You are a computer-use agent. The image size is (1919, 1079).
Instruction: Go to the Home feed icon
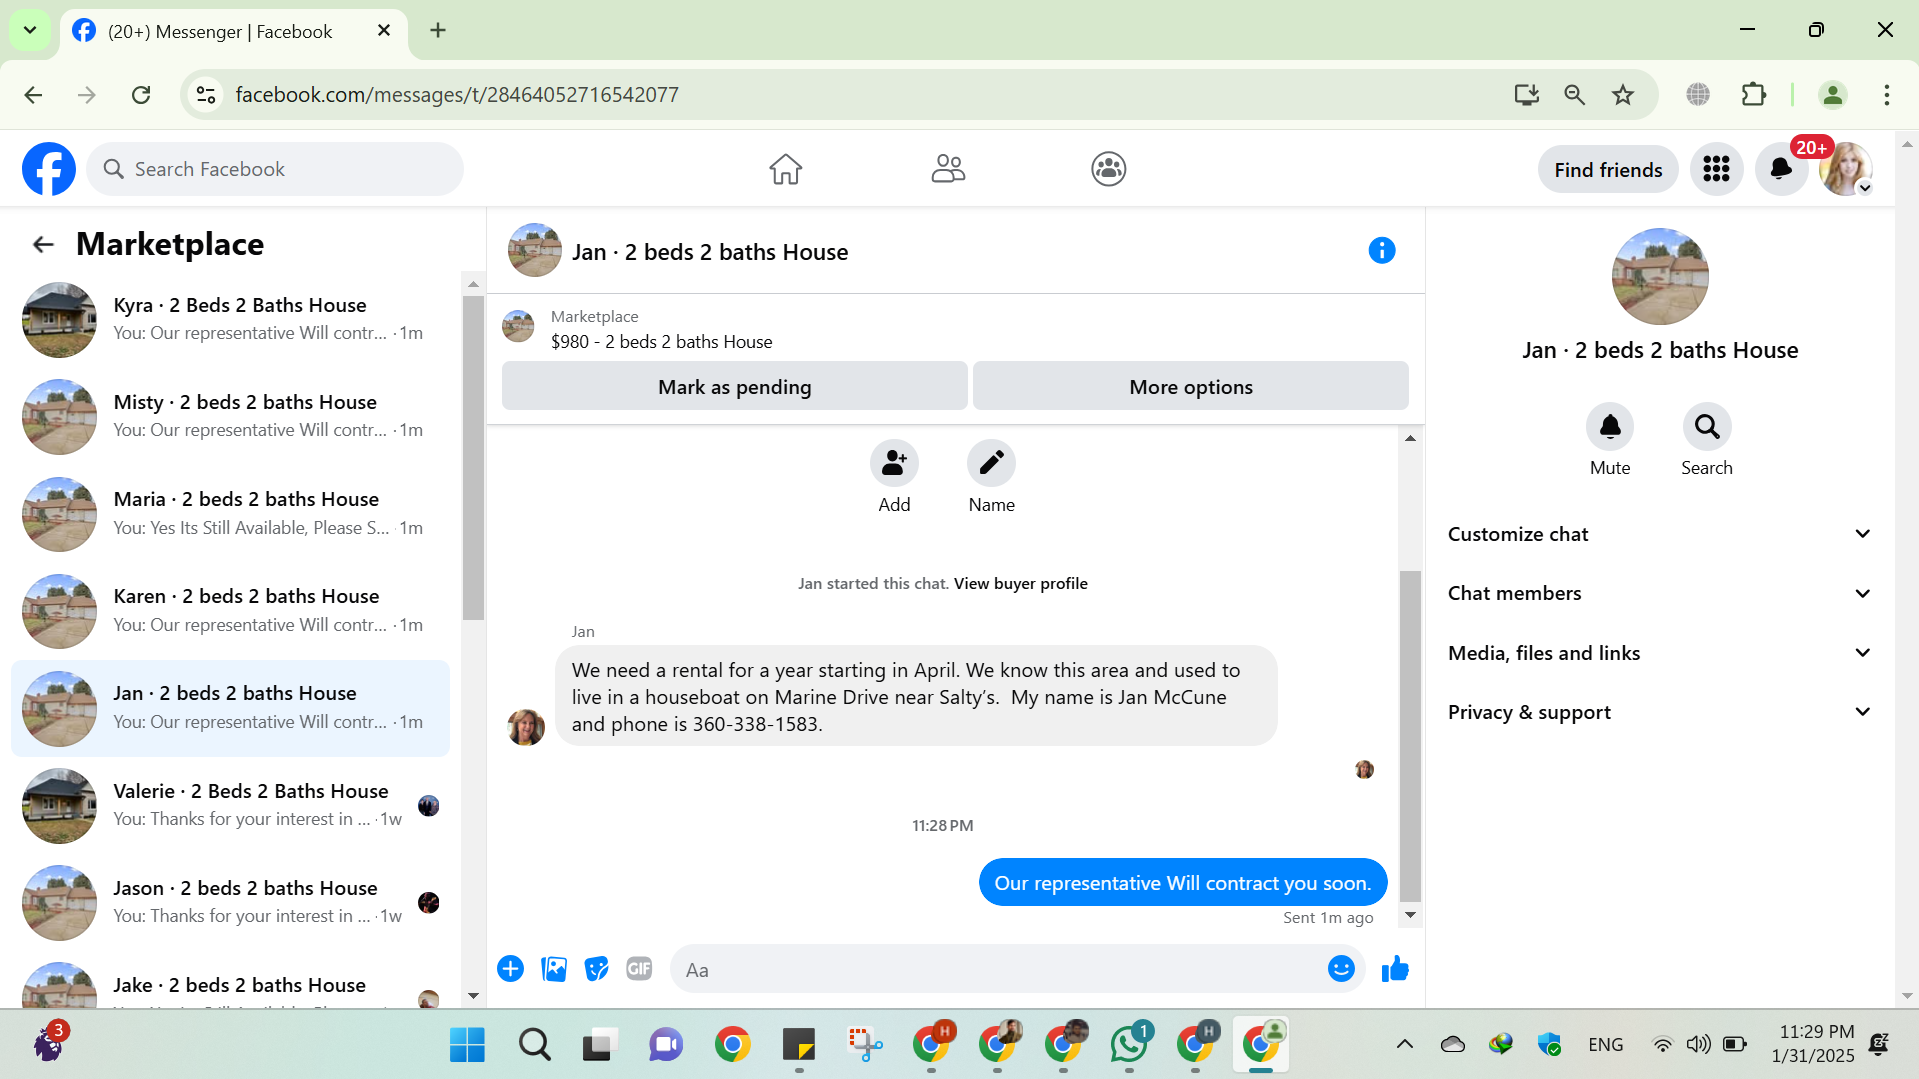tap(786, 169)
